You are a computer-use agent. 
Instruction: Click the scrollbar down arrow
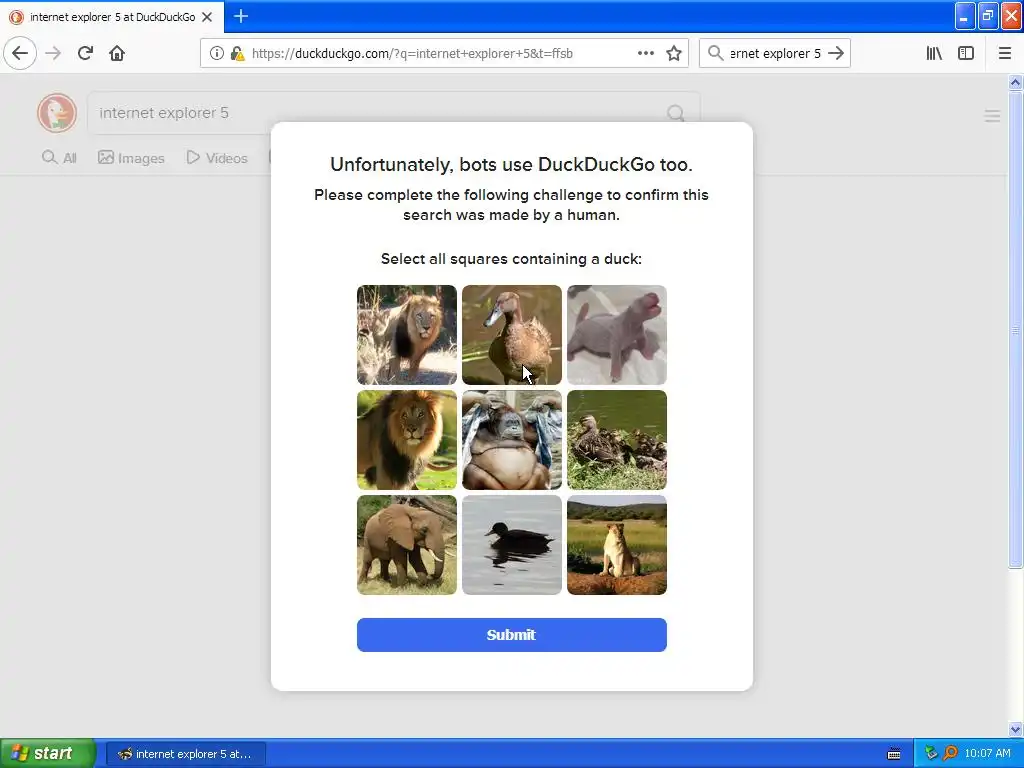tap(1016, 729)
